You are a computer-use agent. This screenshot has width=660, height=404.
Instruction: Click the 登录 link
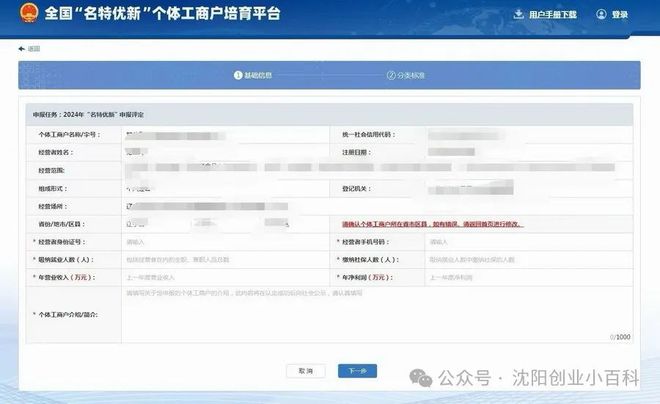coord(620,15)
